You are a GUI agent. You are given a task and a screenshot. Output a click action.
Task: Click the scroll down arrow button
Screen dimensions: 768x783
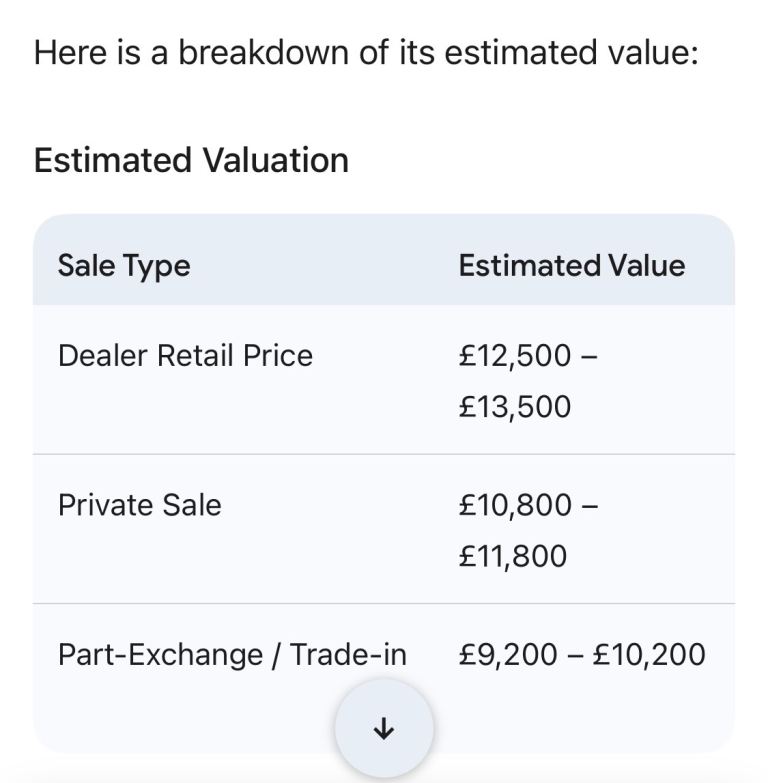coord(384,729)
